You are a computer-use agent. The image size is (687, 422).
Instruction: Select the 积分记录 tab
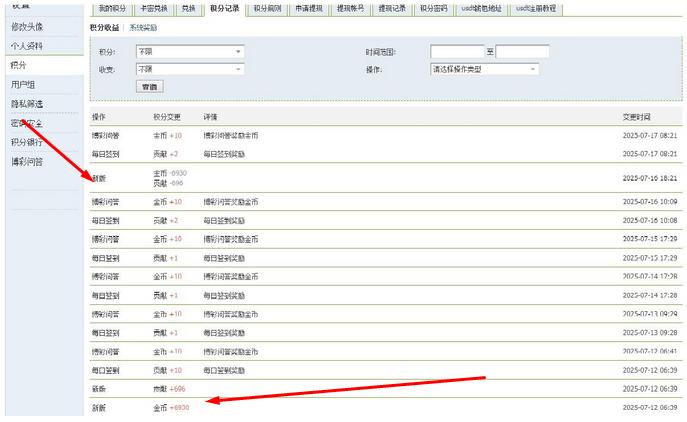(225, 8)
